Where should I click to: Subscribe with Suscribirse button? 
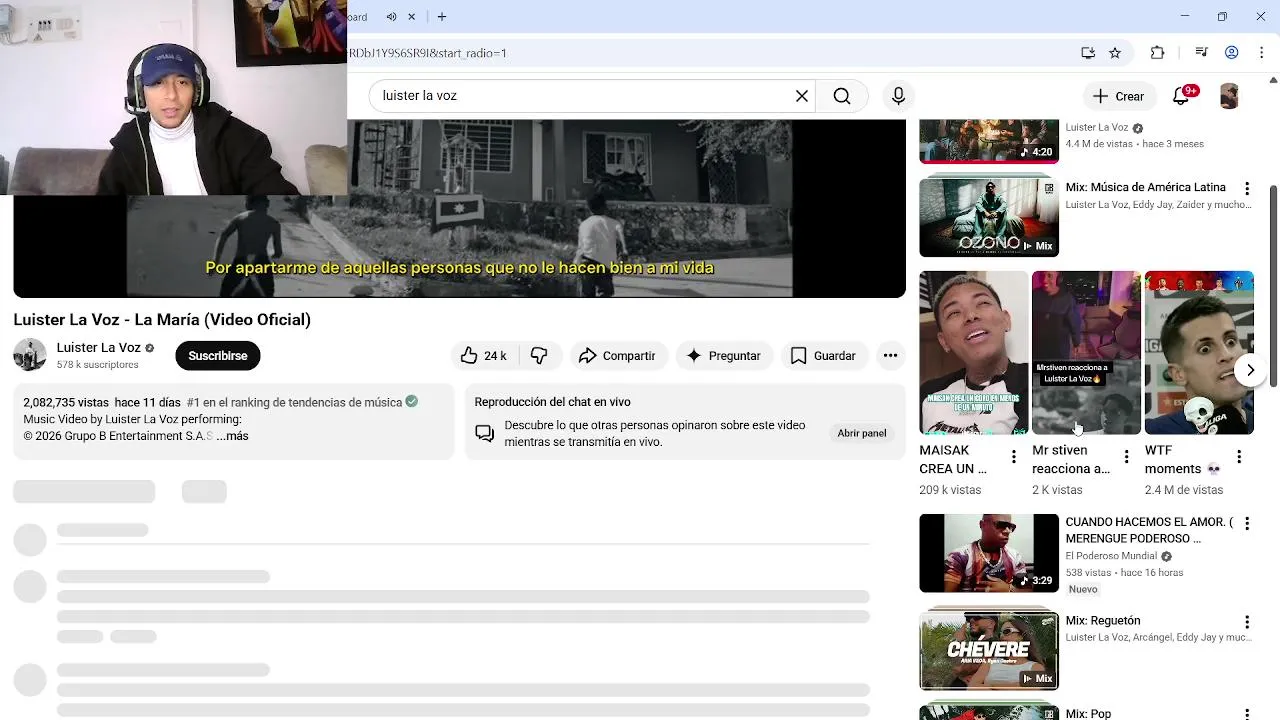(218, 356)
